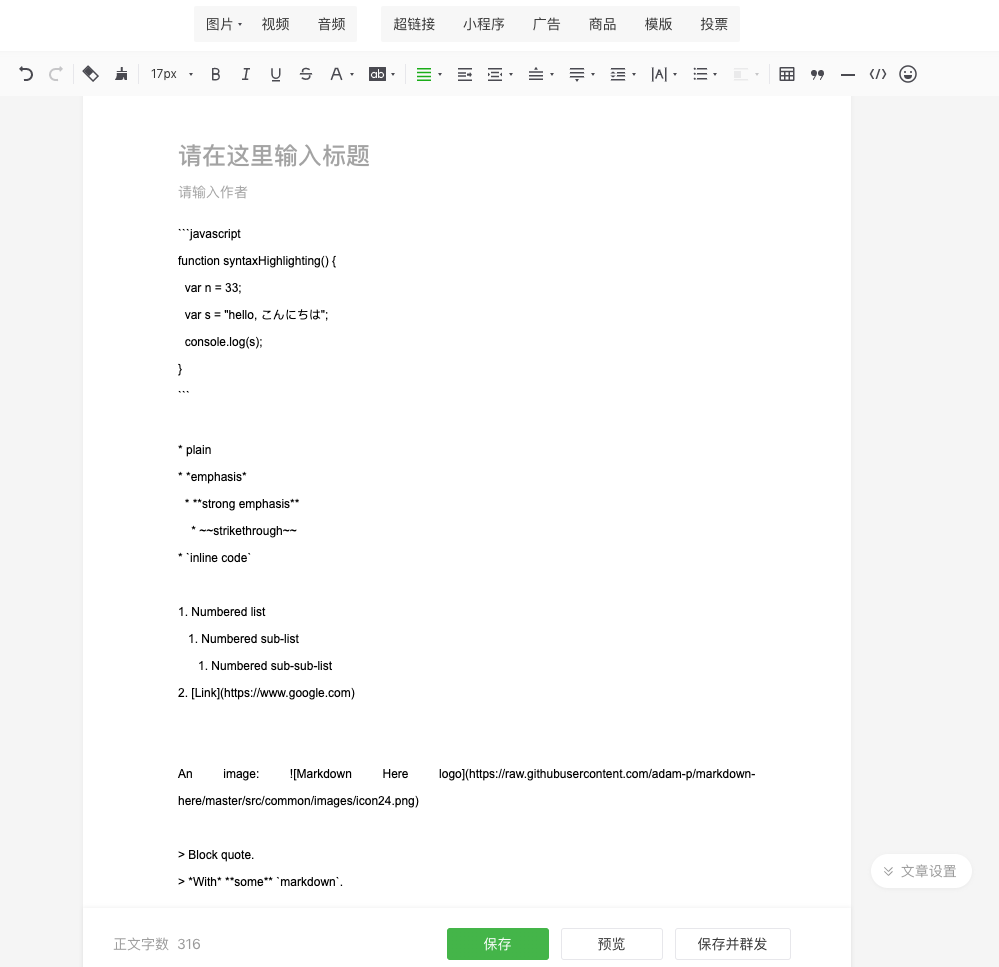Click the line spacing icon
The image size is (999, 967).
[617, 74]
